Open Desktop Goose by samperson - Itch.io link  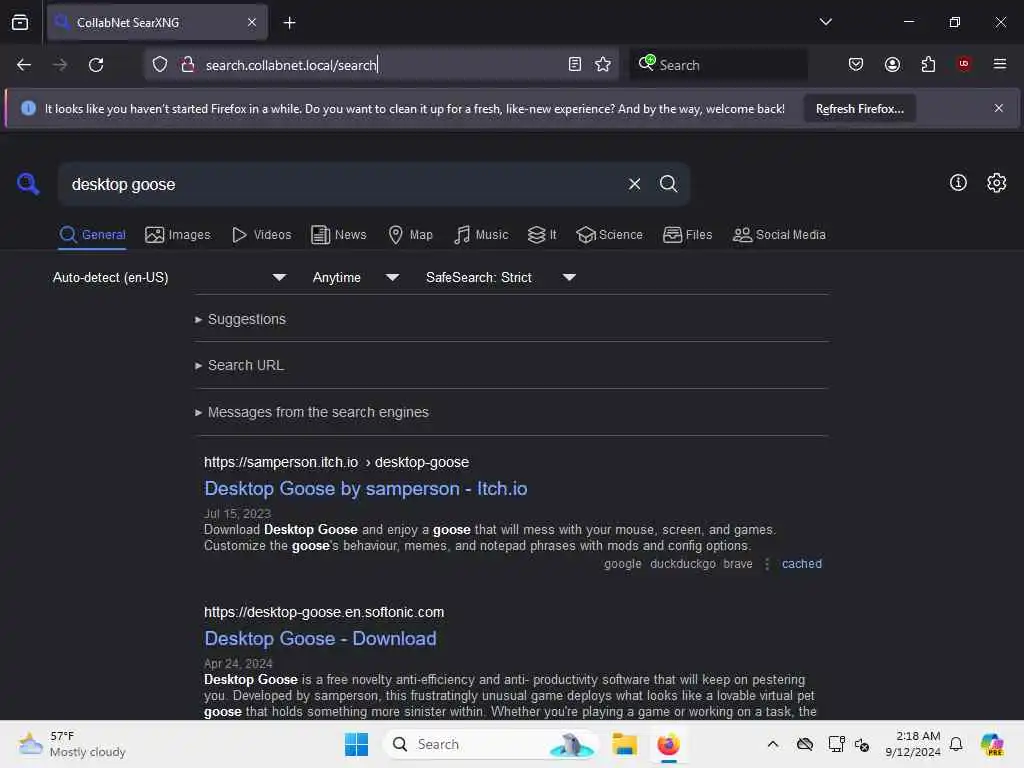point(366,488)
